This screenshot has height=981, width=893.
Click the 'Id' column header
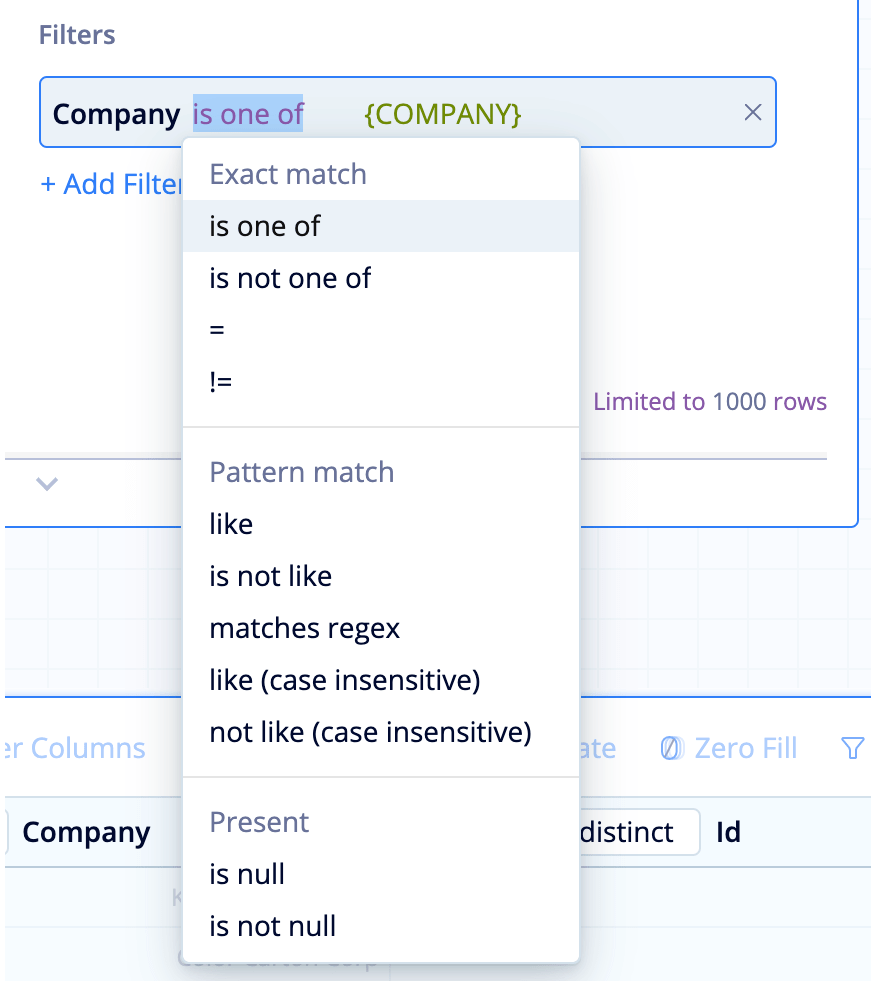(x=729, y=832)
